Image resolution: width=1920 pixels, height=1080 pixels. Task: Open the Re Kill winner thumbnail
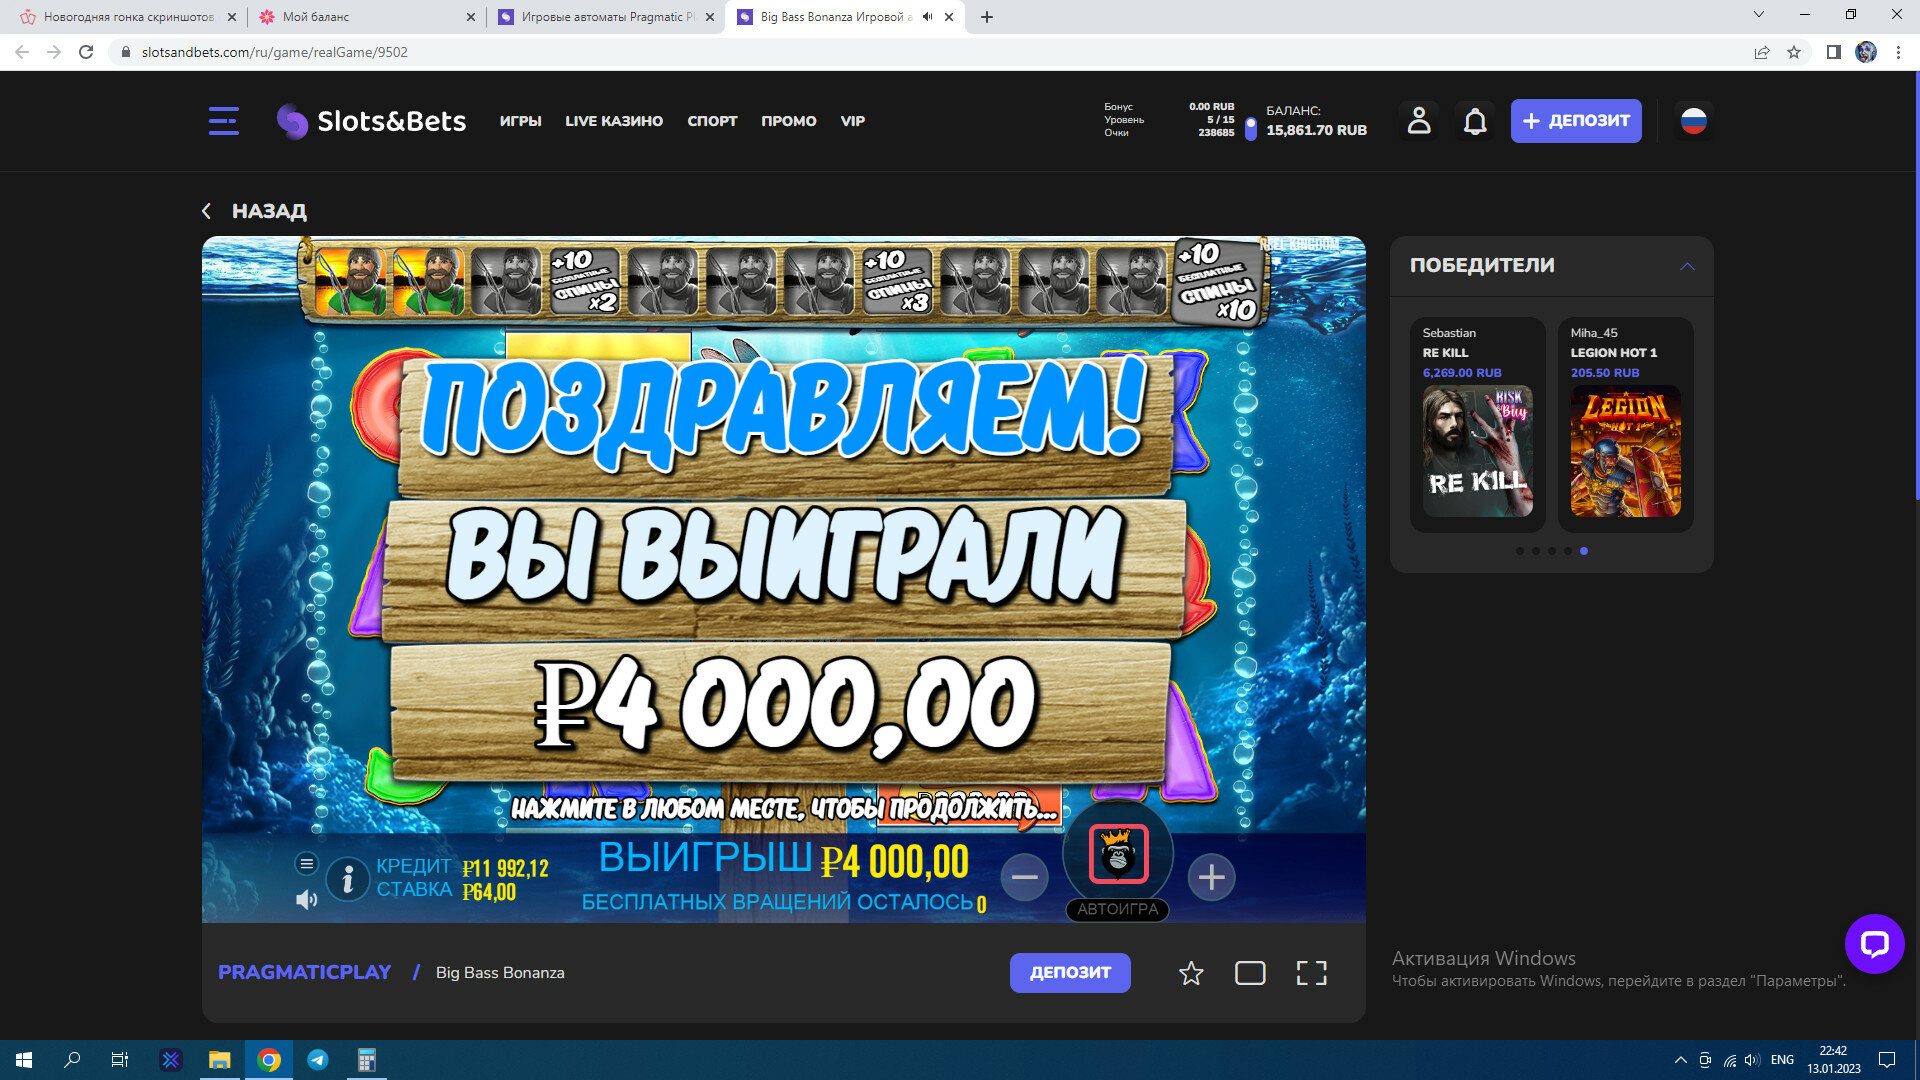1477,451
